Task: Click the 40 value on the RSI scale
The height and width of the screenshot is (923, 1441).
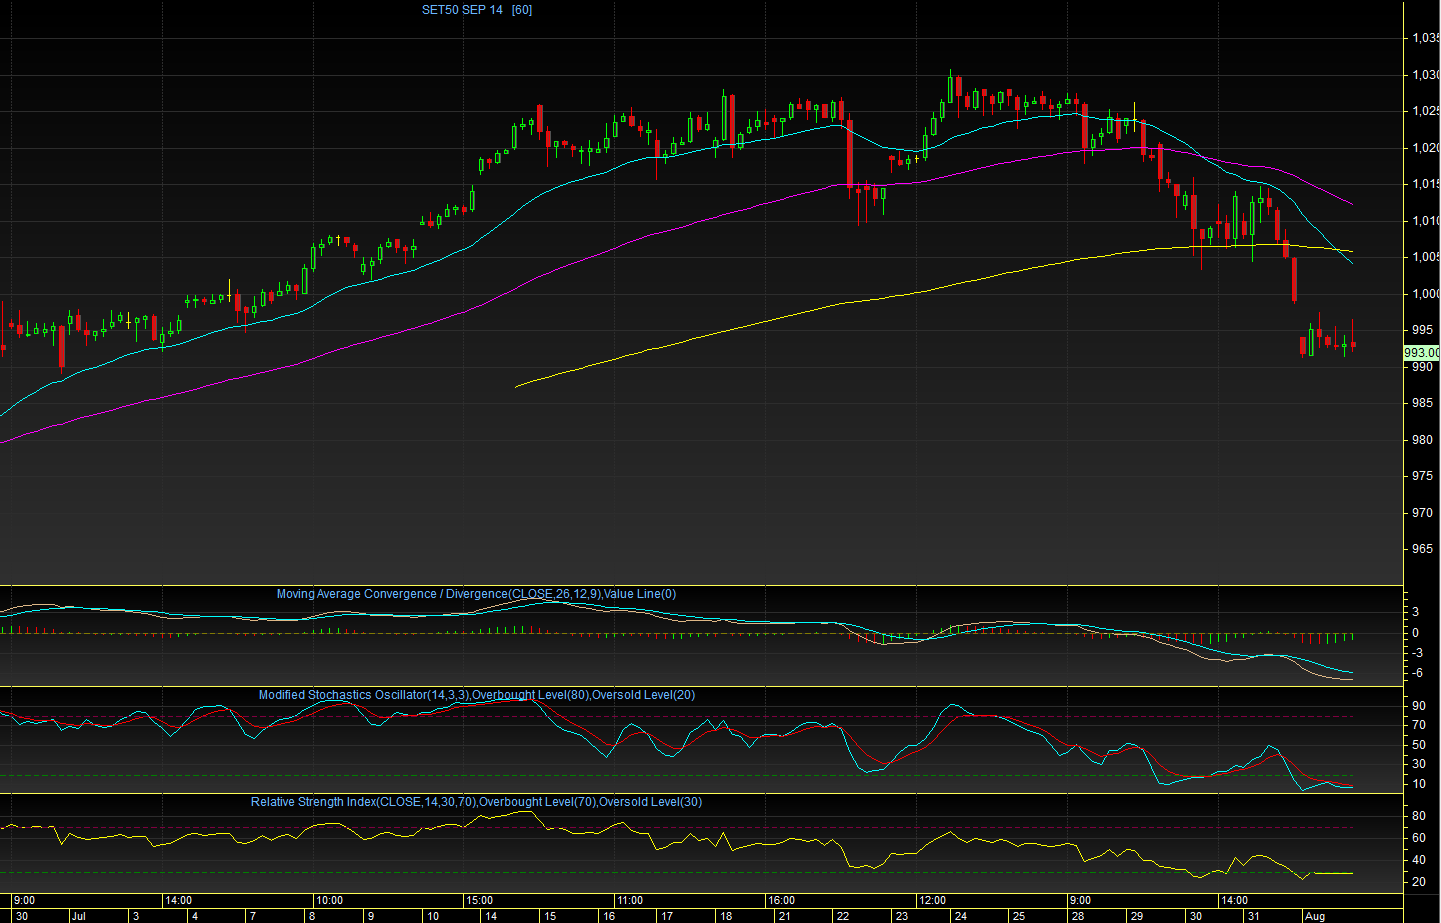Action: click(x=1419, y=860)
